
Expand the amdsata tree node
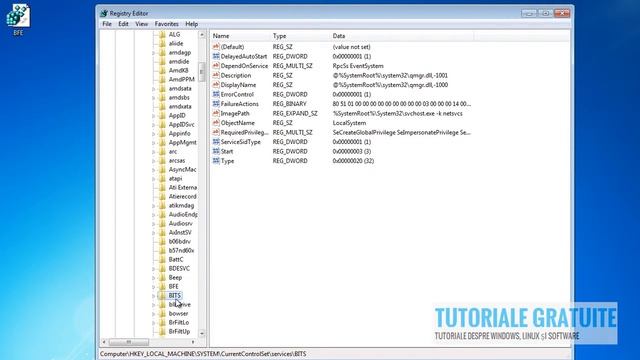(154, 89)
